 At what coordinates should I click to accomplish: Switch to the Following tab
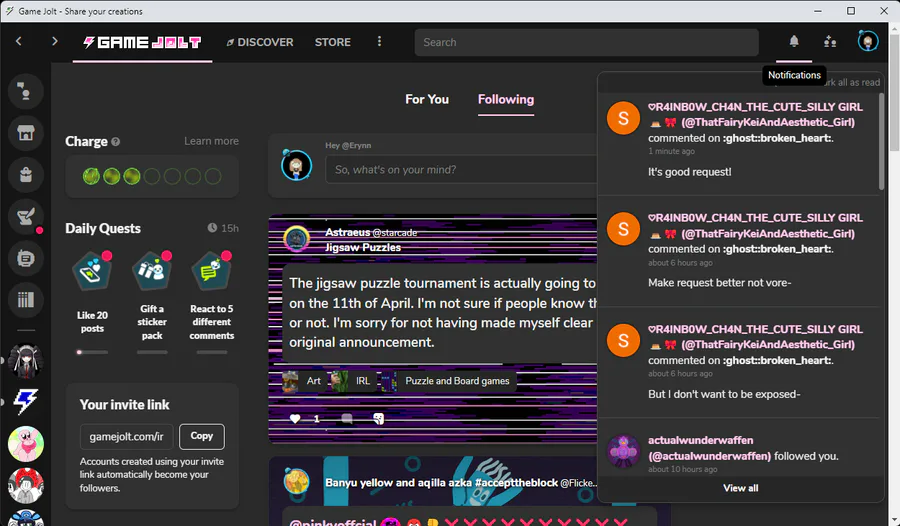pyautogui.click(x=506, y=99)
